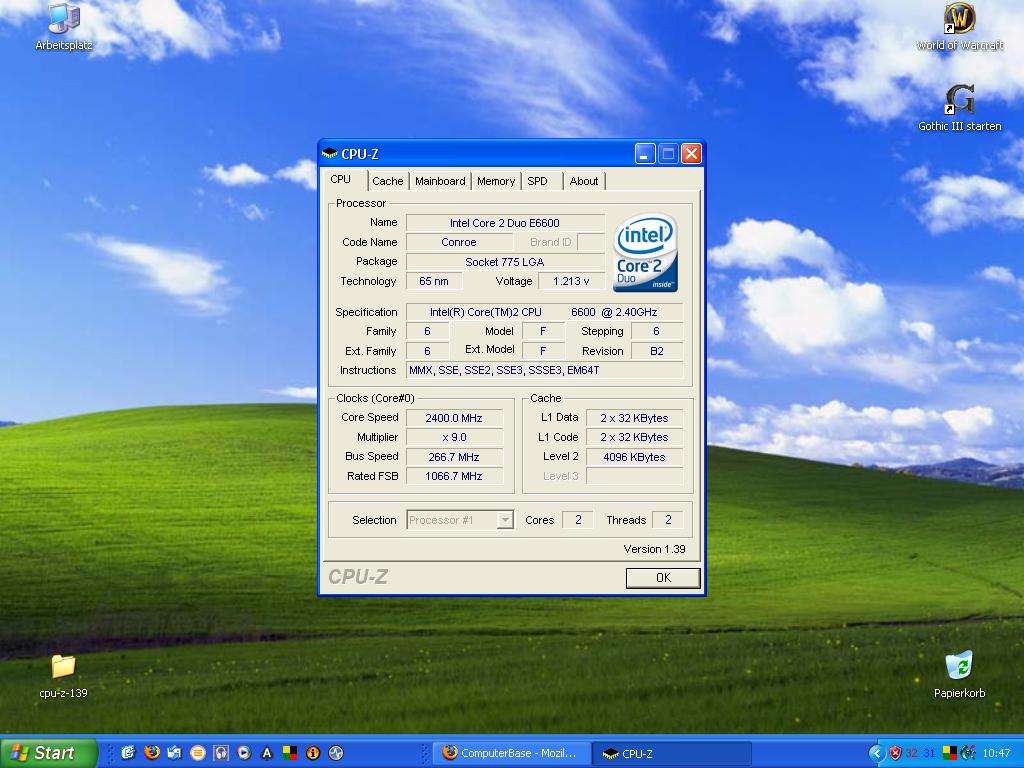
Task: Click the system clock showing 10:47
Action: tap(996, 753)
